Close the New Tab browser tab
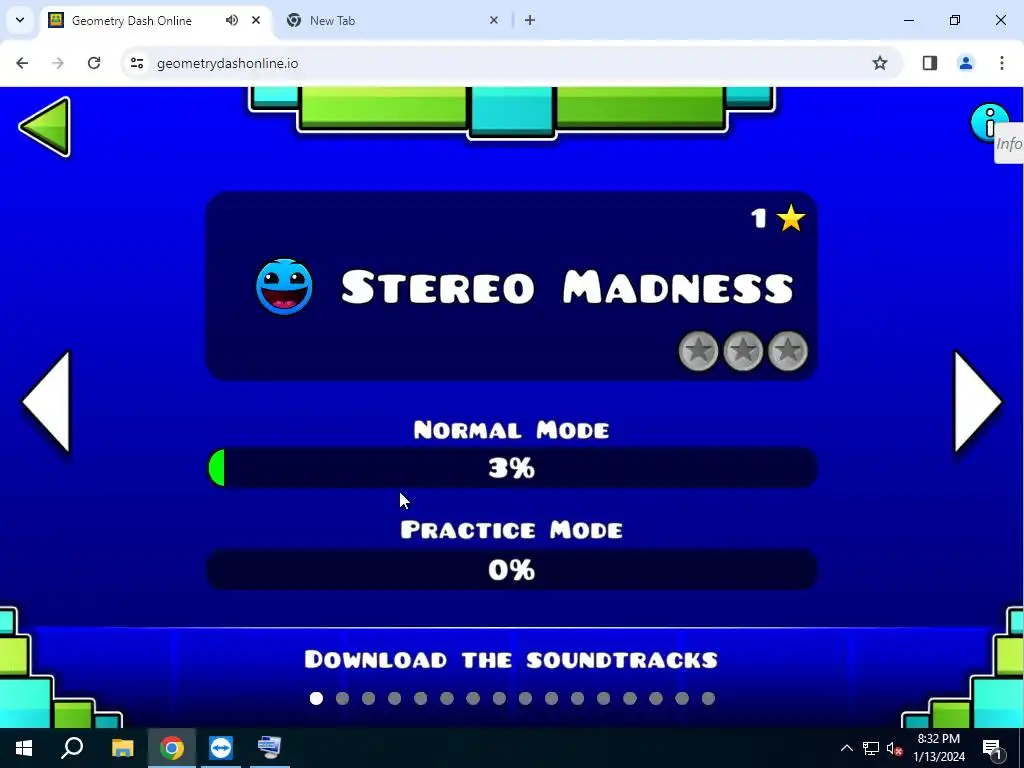1024x768 pixels. pos(494,20)
